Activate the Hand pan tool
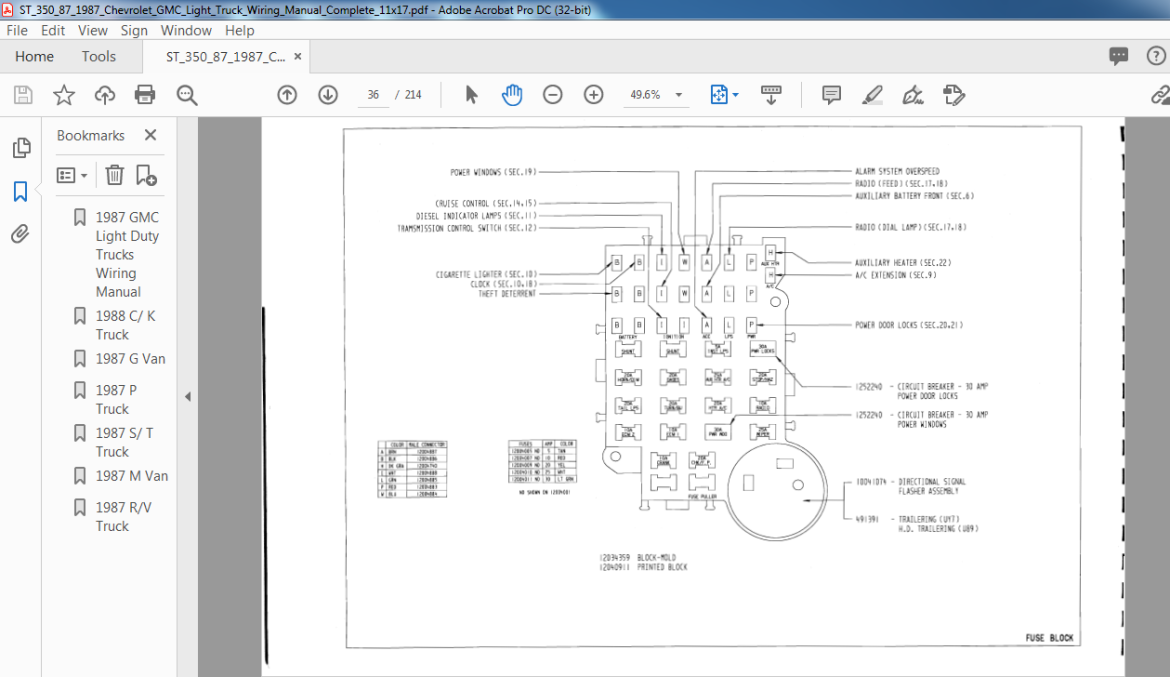The height and width of the screenshot is (677, 1170). [x=512, y=95]
